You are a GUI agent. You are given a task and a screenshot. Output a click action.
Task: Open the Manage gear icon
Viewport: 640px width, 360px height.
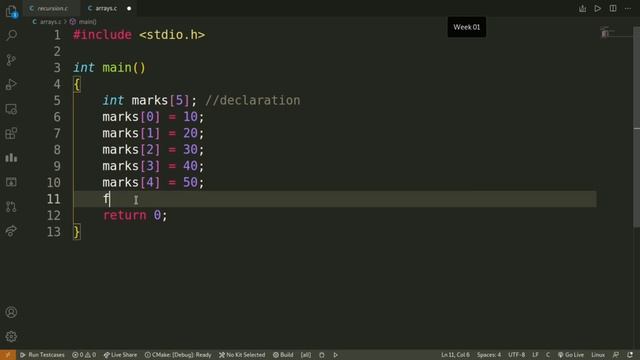pos(11,336)
